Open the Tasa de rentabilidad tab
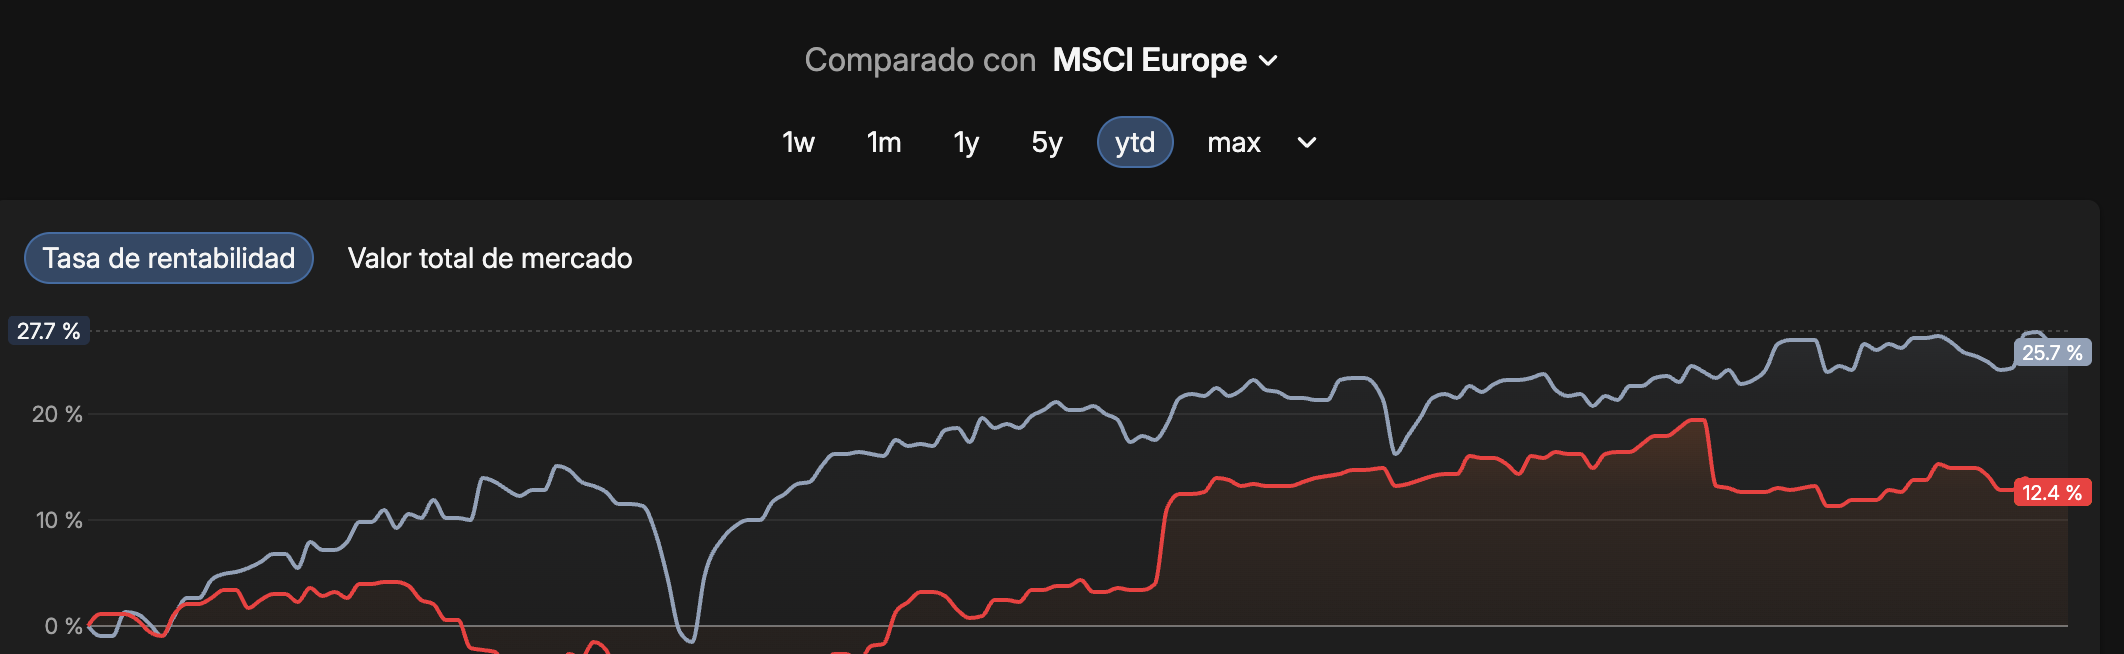The height and width of the screenshot is (654, 2124). [x=169, y=258]
